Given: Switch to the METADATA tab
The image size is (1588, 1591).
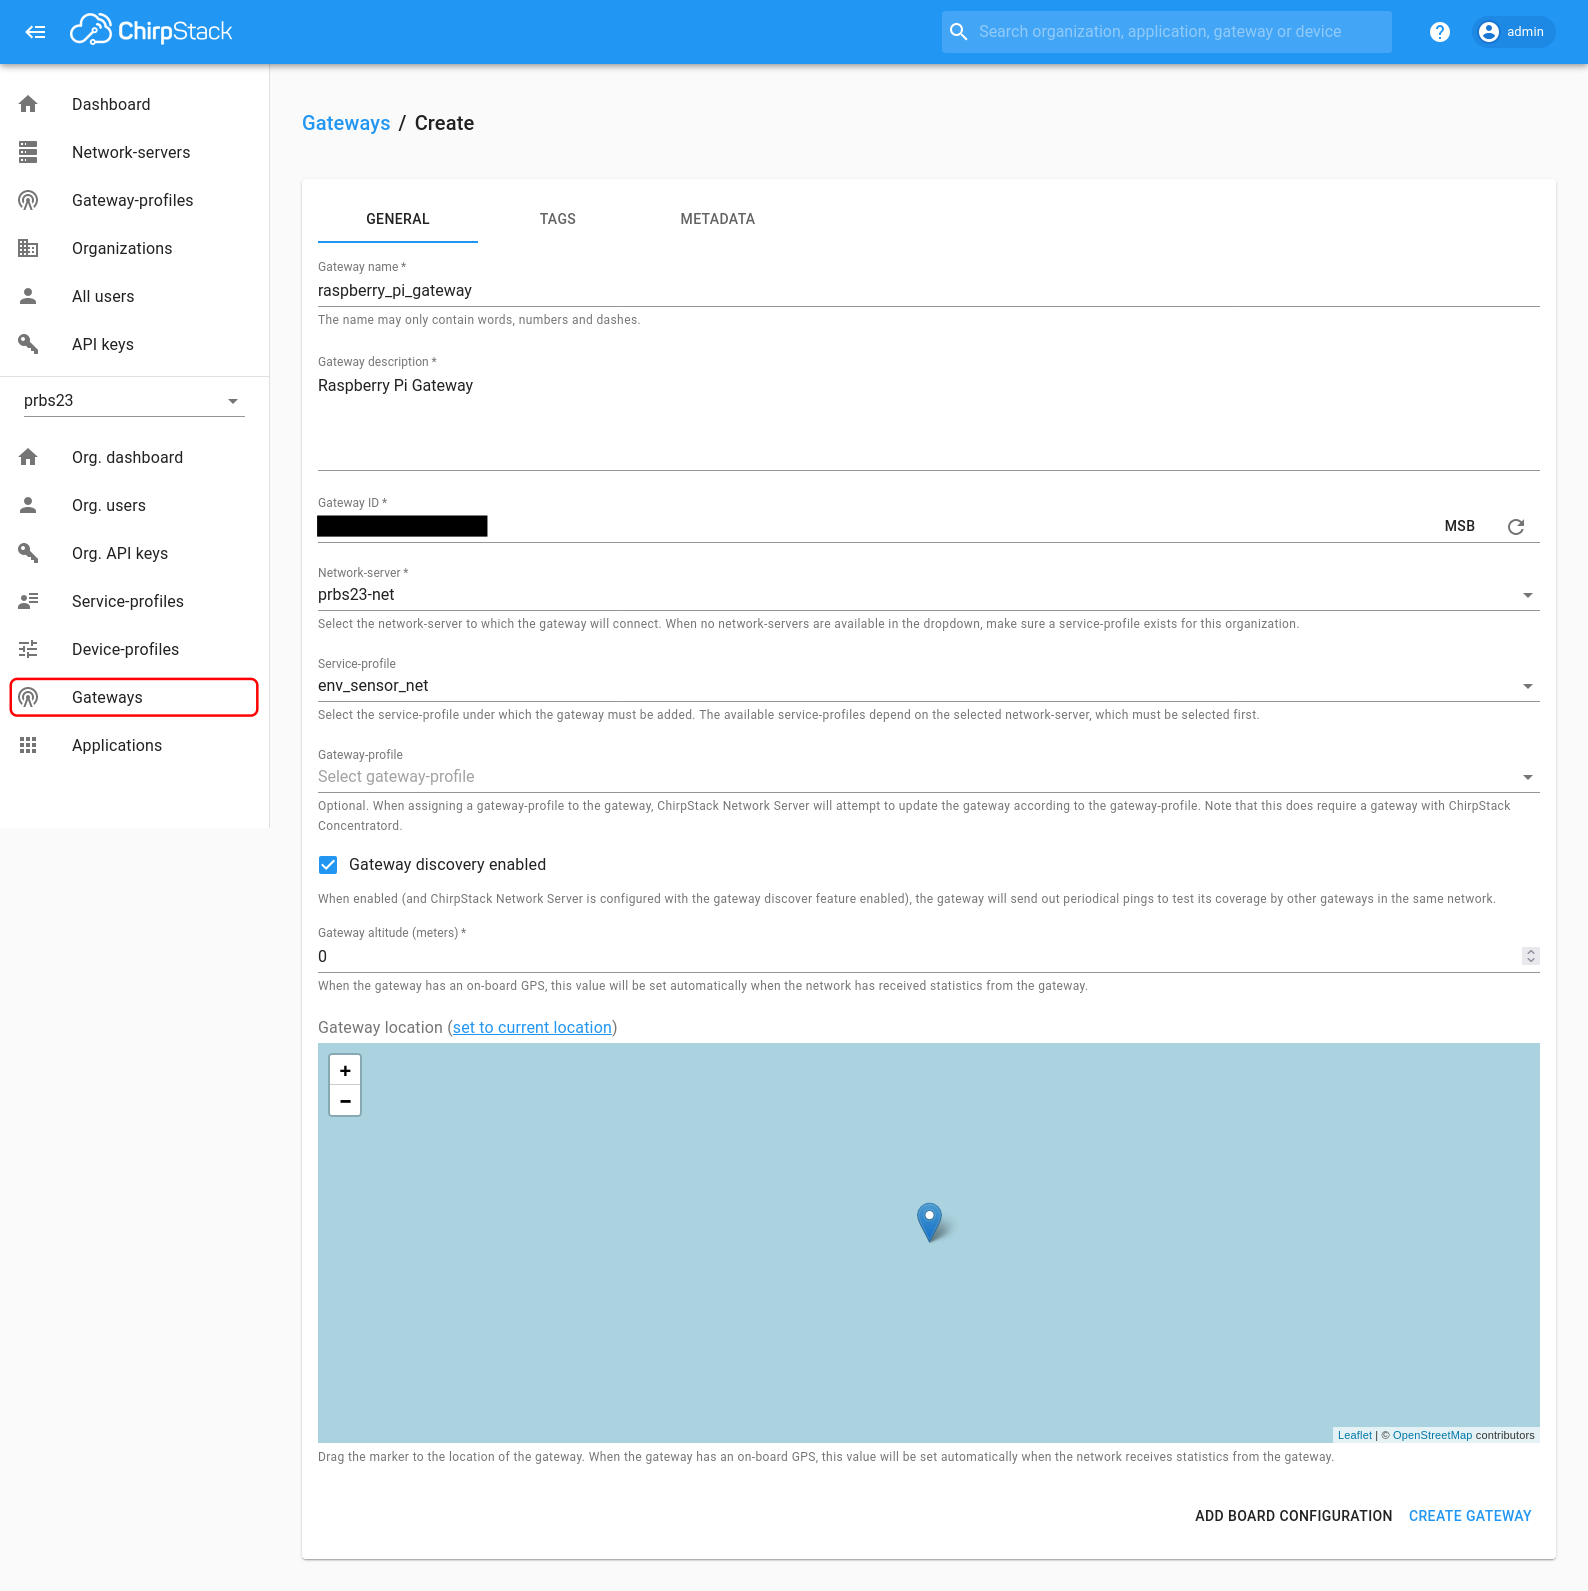Looking at the screenshot, I should (718, 219).
